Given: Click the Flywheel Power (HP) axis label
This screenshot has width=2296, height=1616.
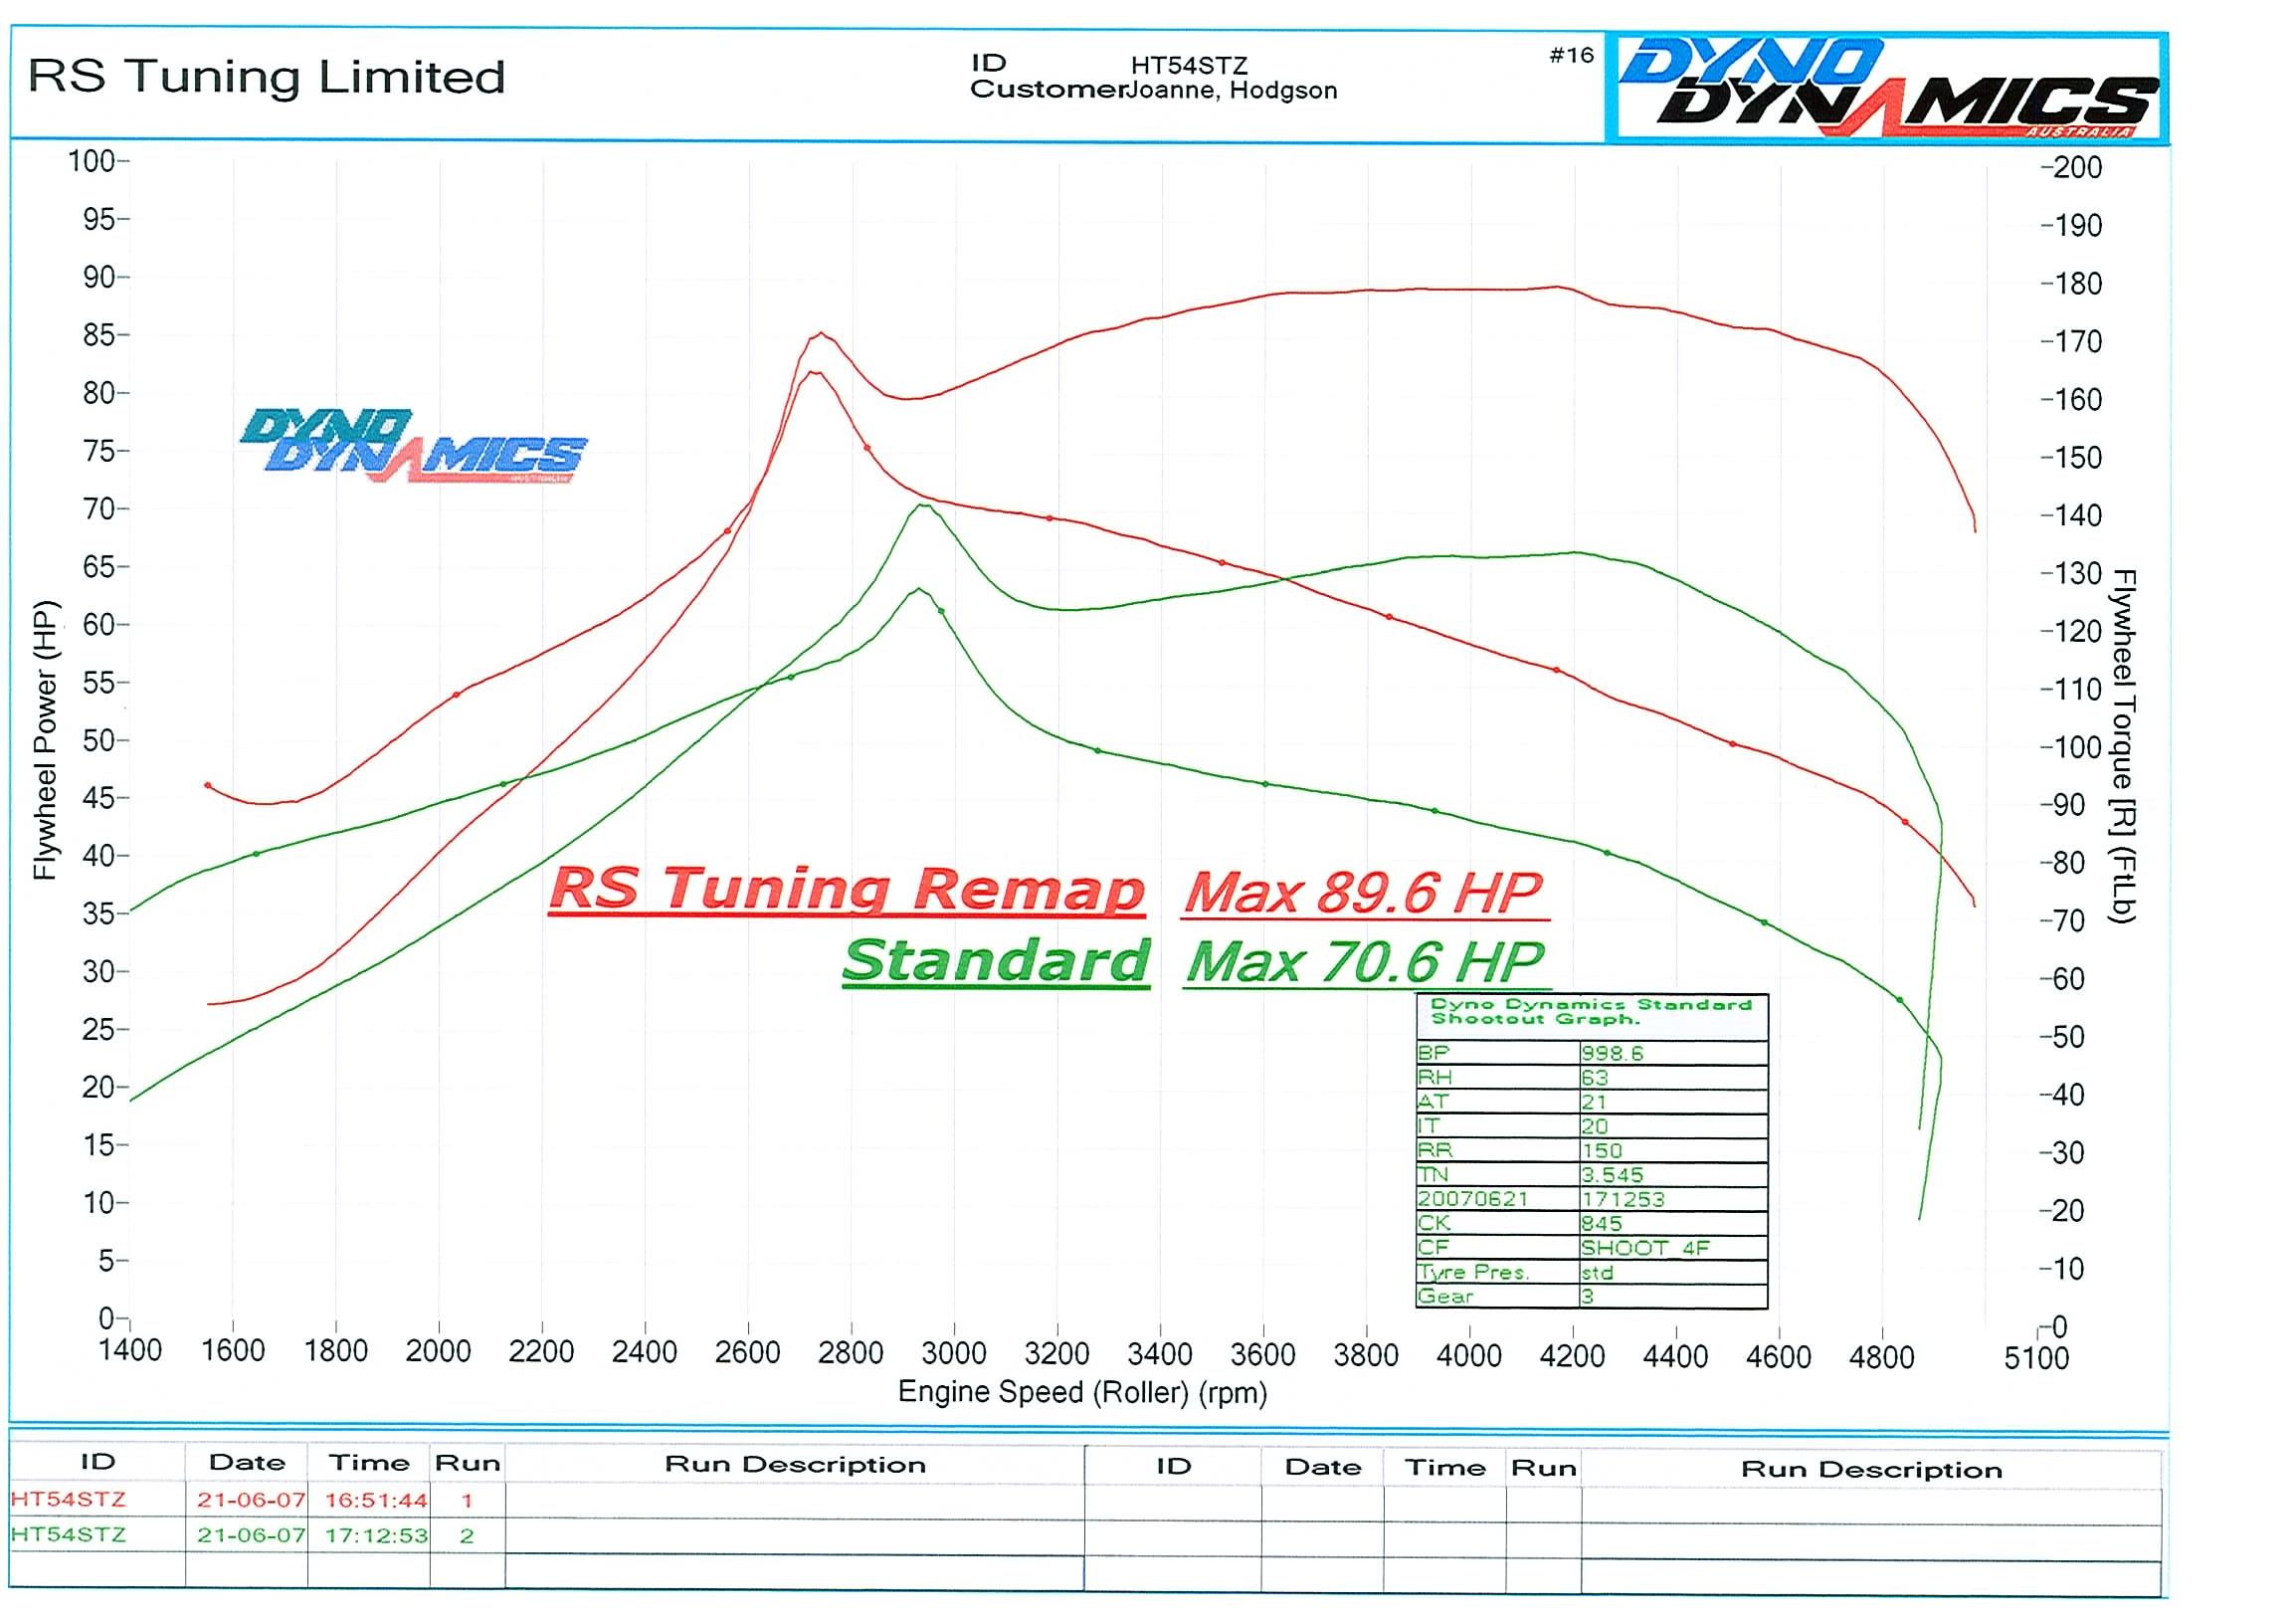Looking at the screenshot, I should click(x=45, y=740).
